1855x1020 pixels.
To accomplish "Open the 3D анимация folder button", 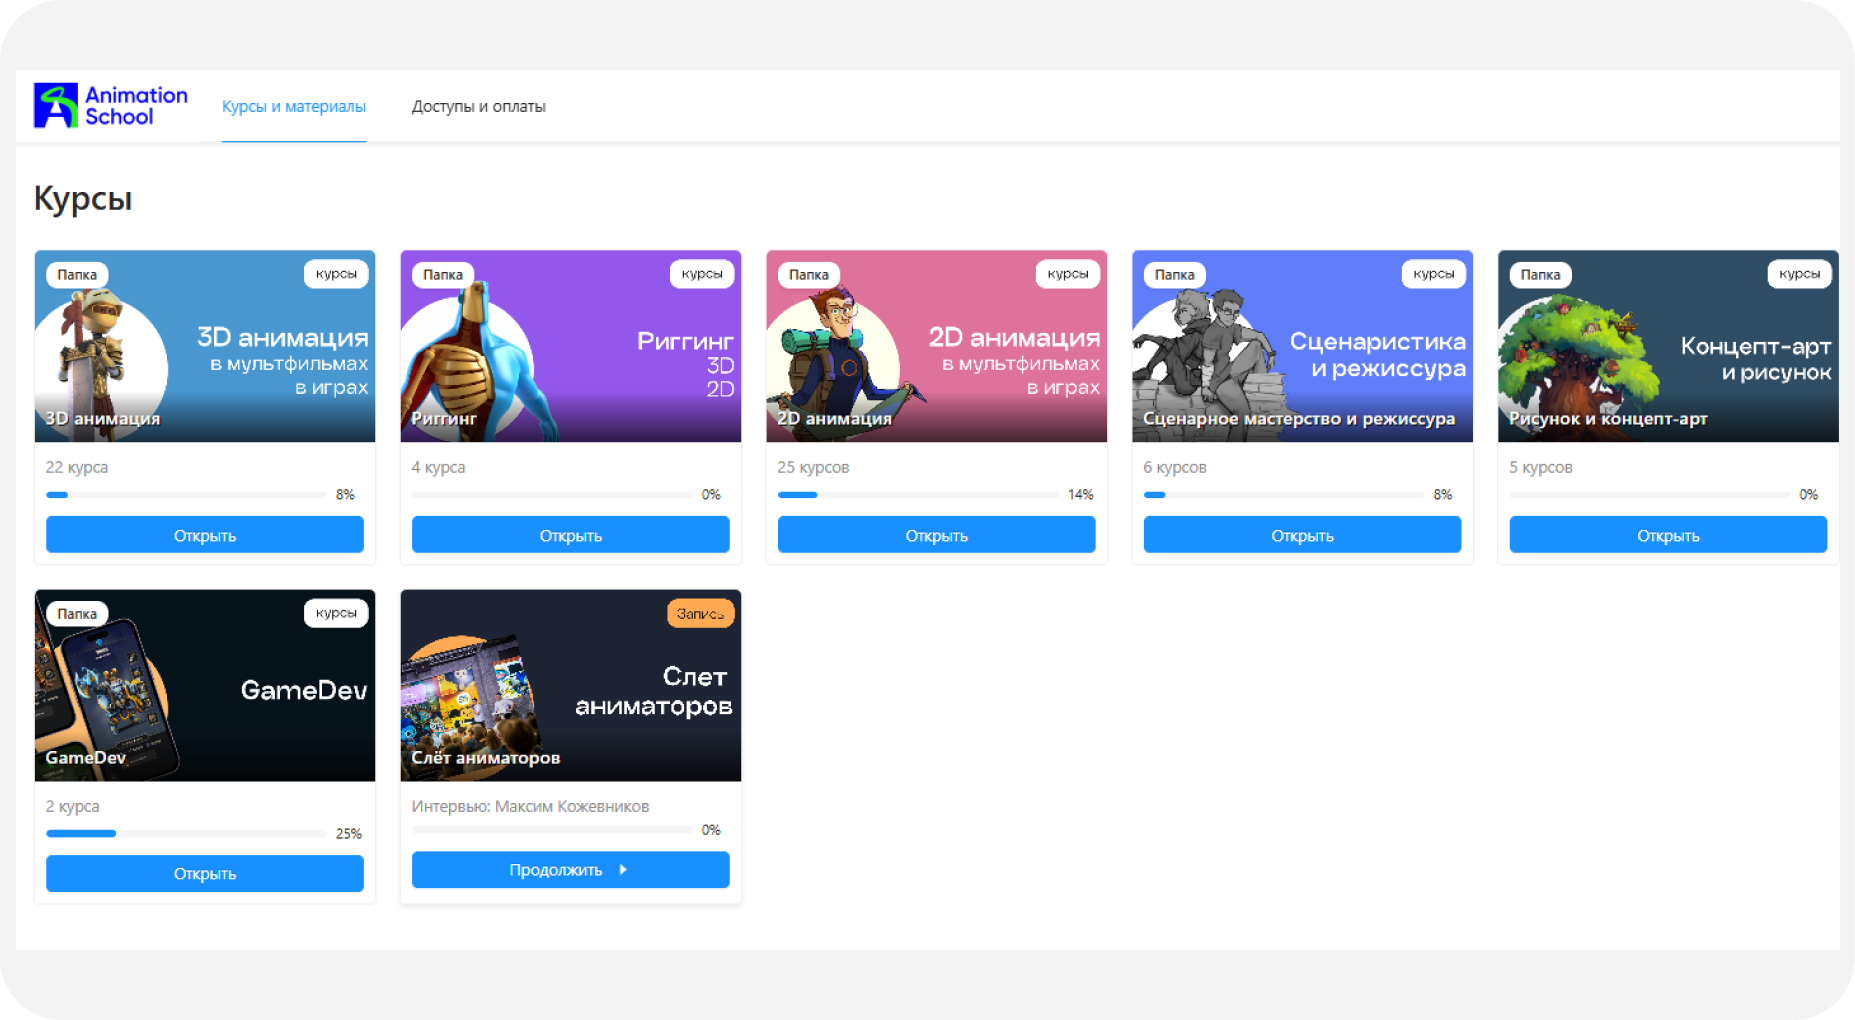I will coord(205,535).
